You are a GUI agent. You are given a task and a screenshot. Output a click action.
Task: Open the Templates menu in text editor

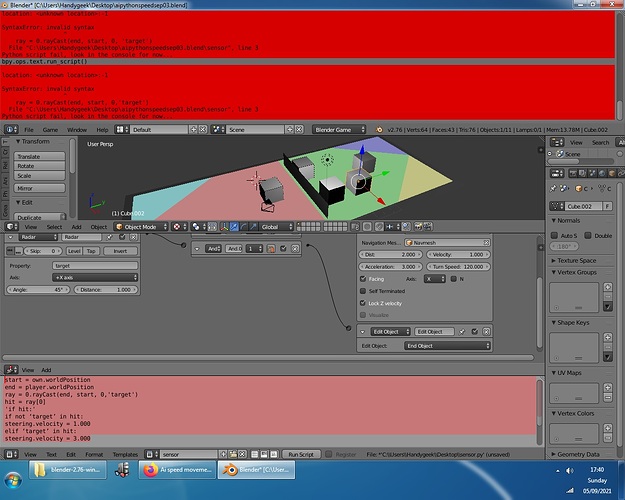(125, 455)
